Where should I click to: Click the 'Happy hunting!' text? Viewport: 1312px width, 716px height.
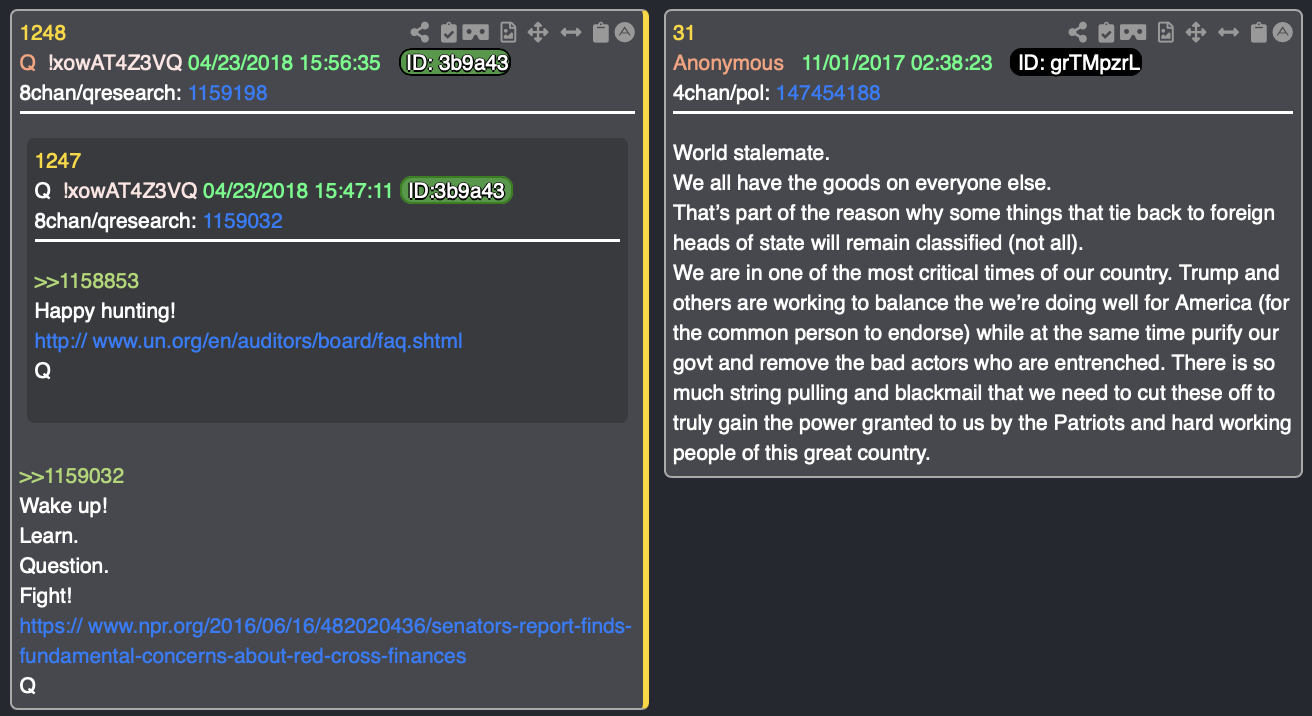(x=105, y=311)
